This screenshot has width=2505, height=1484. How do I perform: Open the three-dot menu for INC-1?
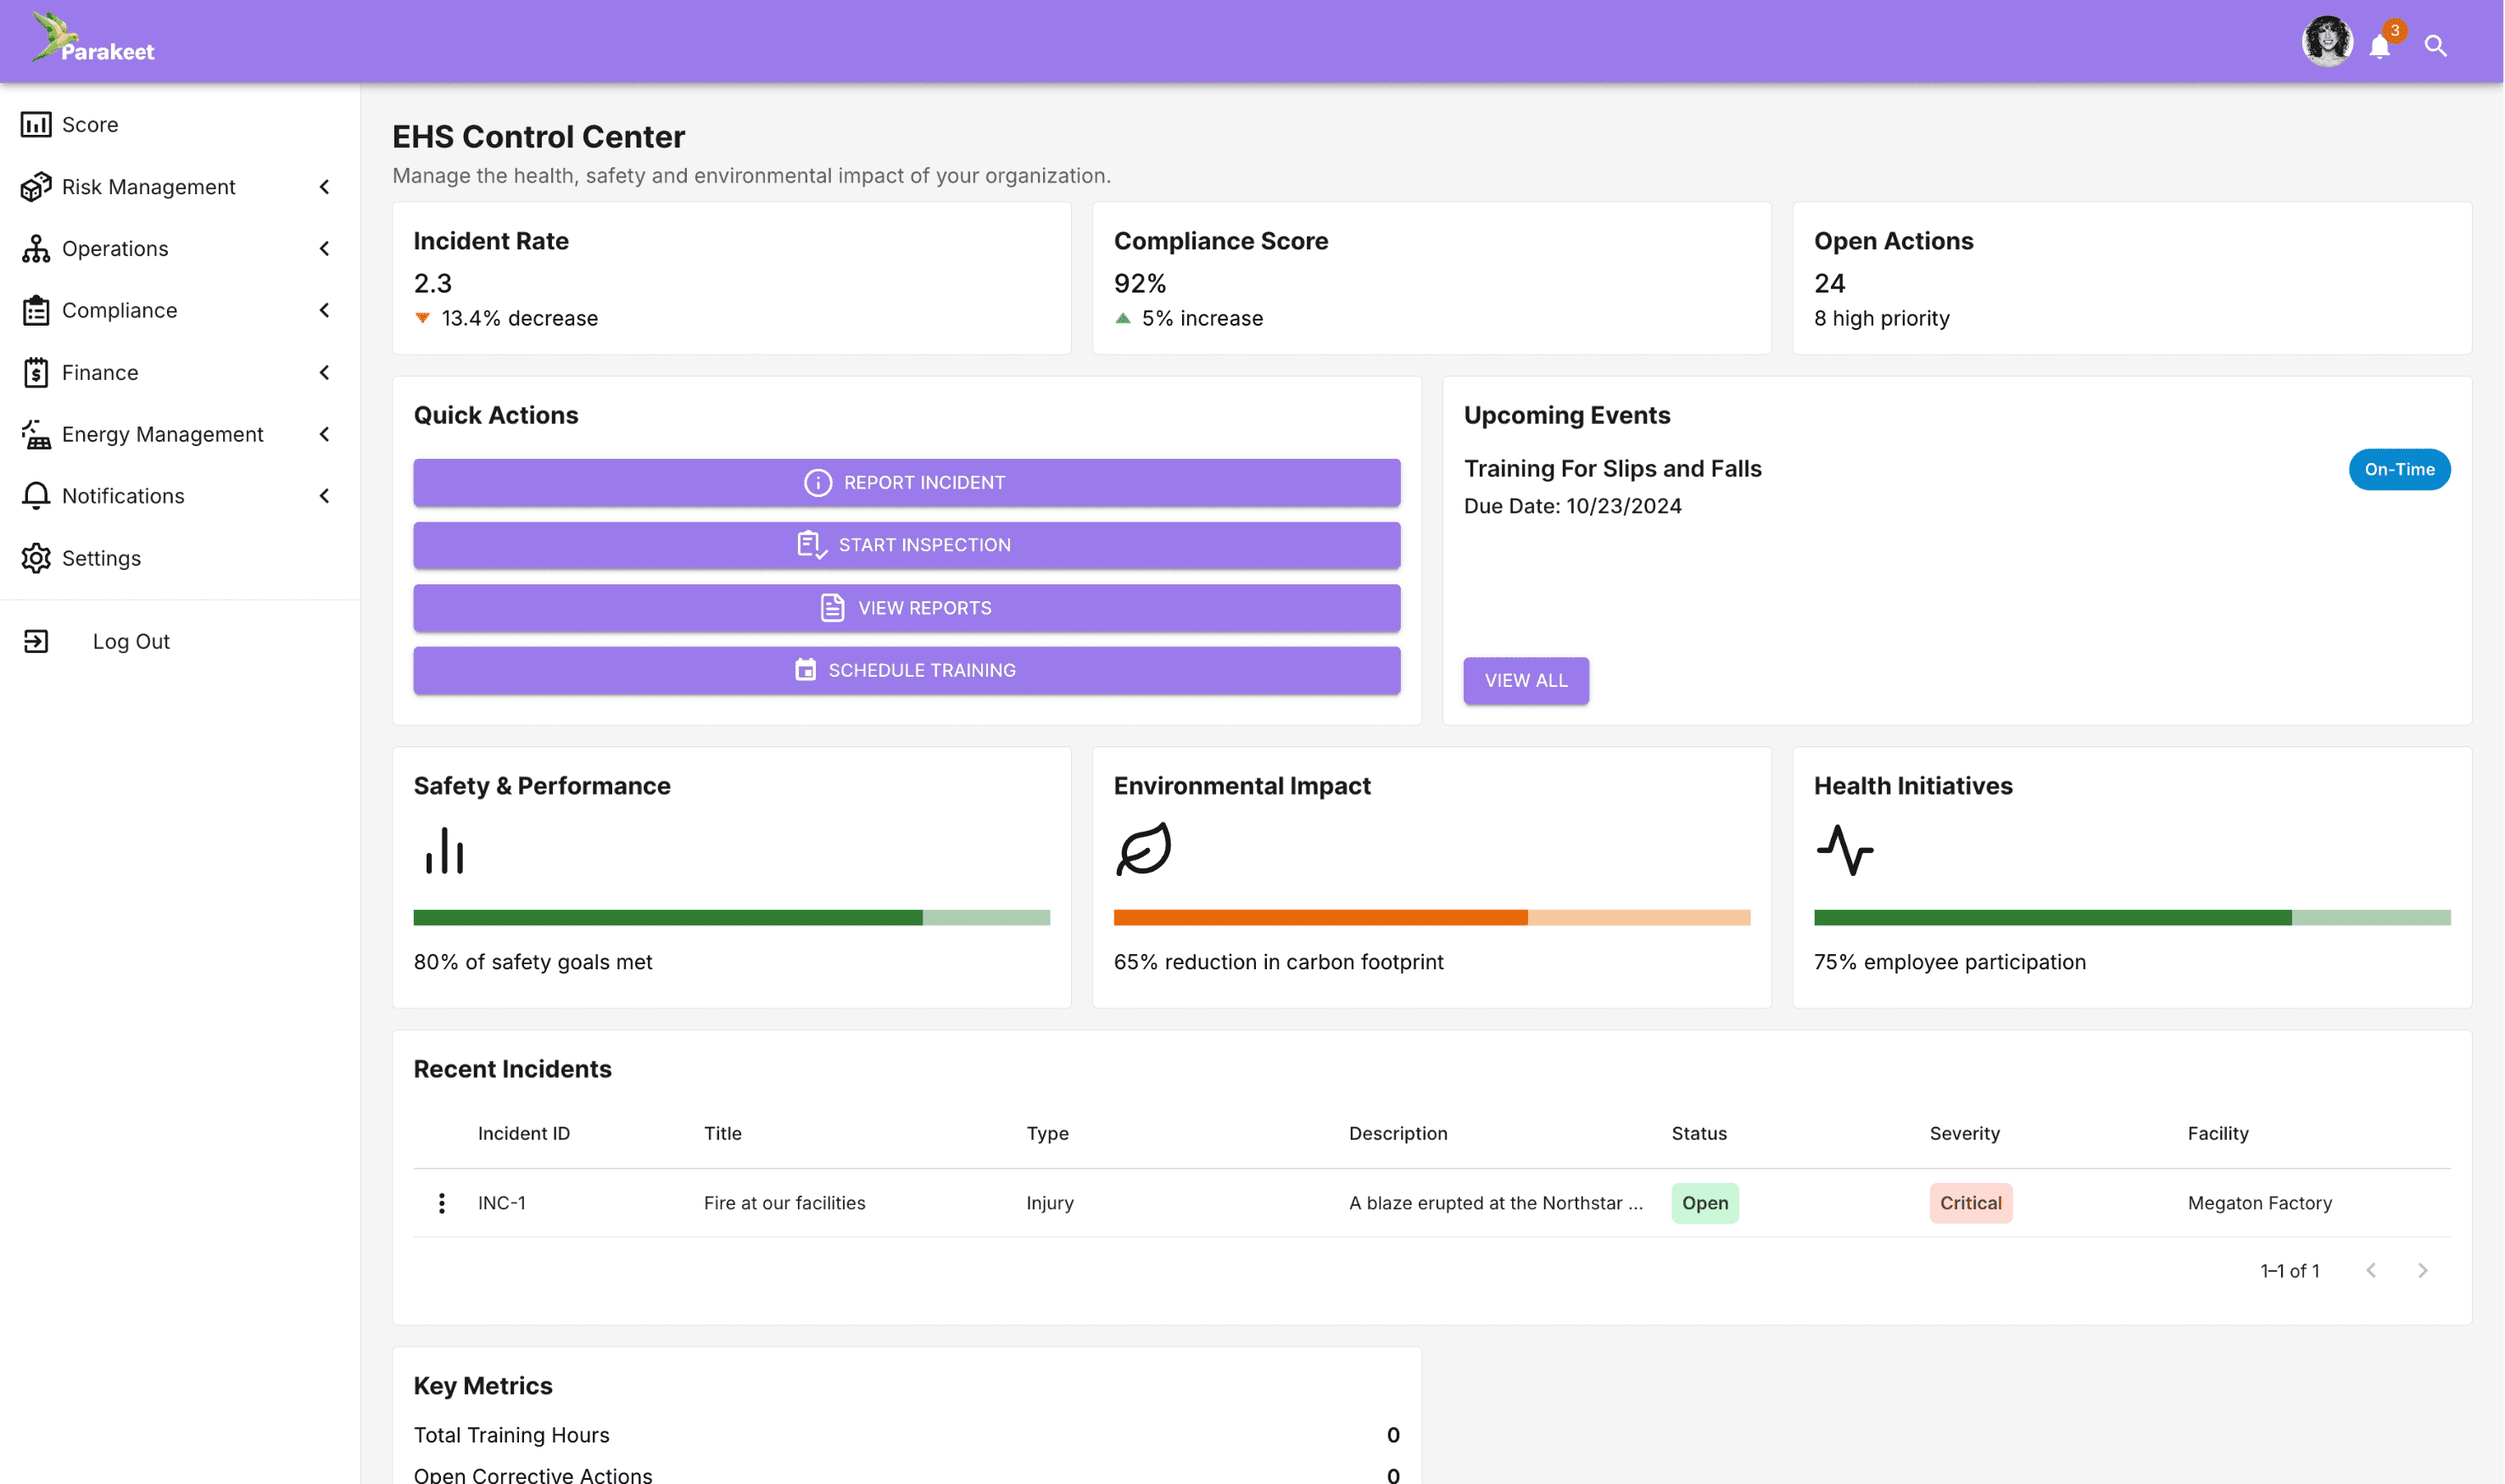(442, 1203)
